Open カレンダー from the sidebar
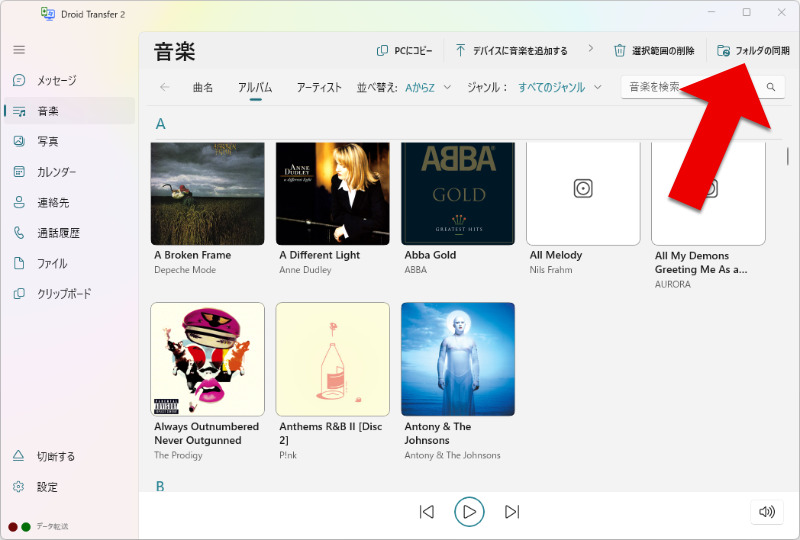The height and width of the screenshot is (540, 800). 56,172
